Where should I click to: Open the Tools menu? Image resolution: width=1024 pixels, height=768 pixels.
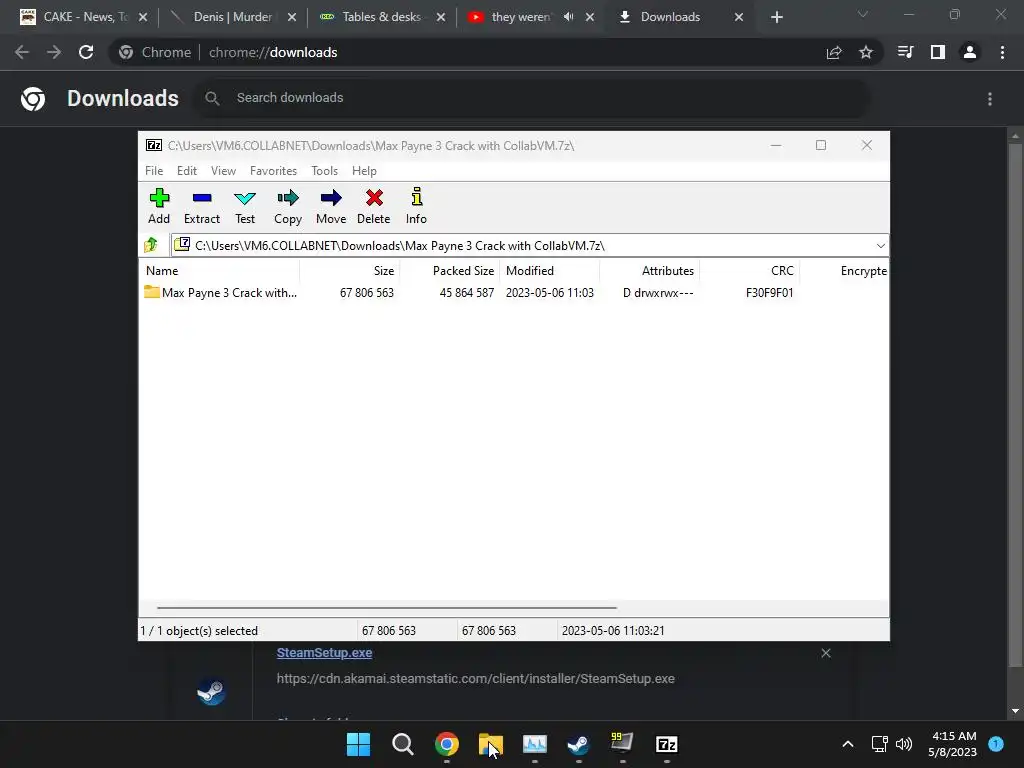pyautogui.click(x=325, y=170)
